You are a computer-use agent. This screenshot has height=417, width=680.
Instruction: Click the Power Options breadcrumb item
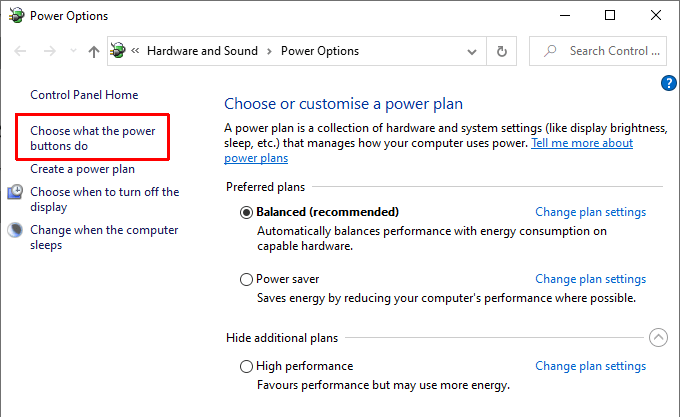pyautogui.click(x=318, y=51)
